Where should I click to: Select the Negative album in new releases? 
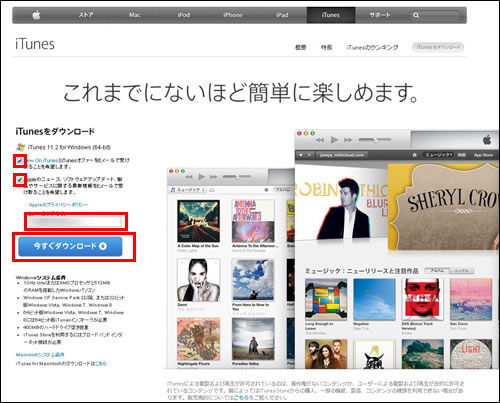click(x=374, y=300)
